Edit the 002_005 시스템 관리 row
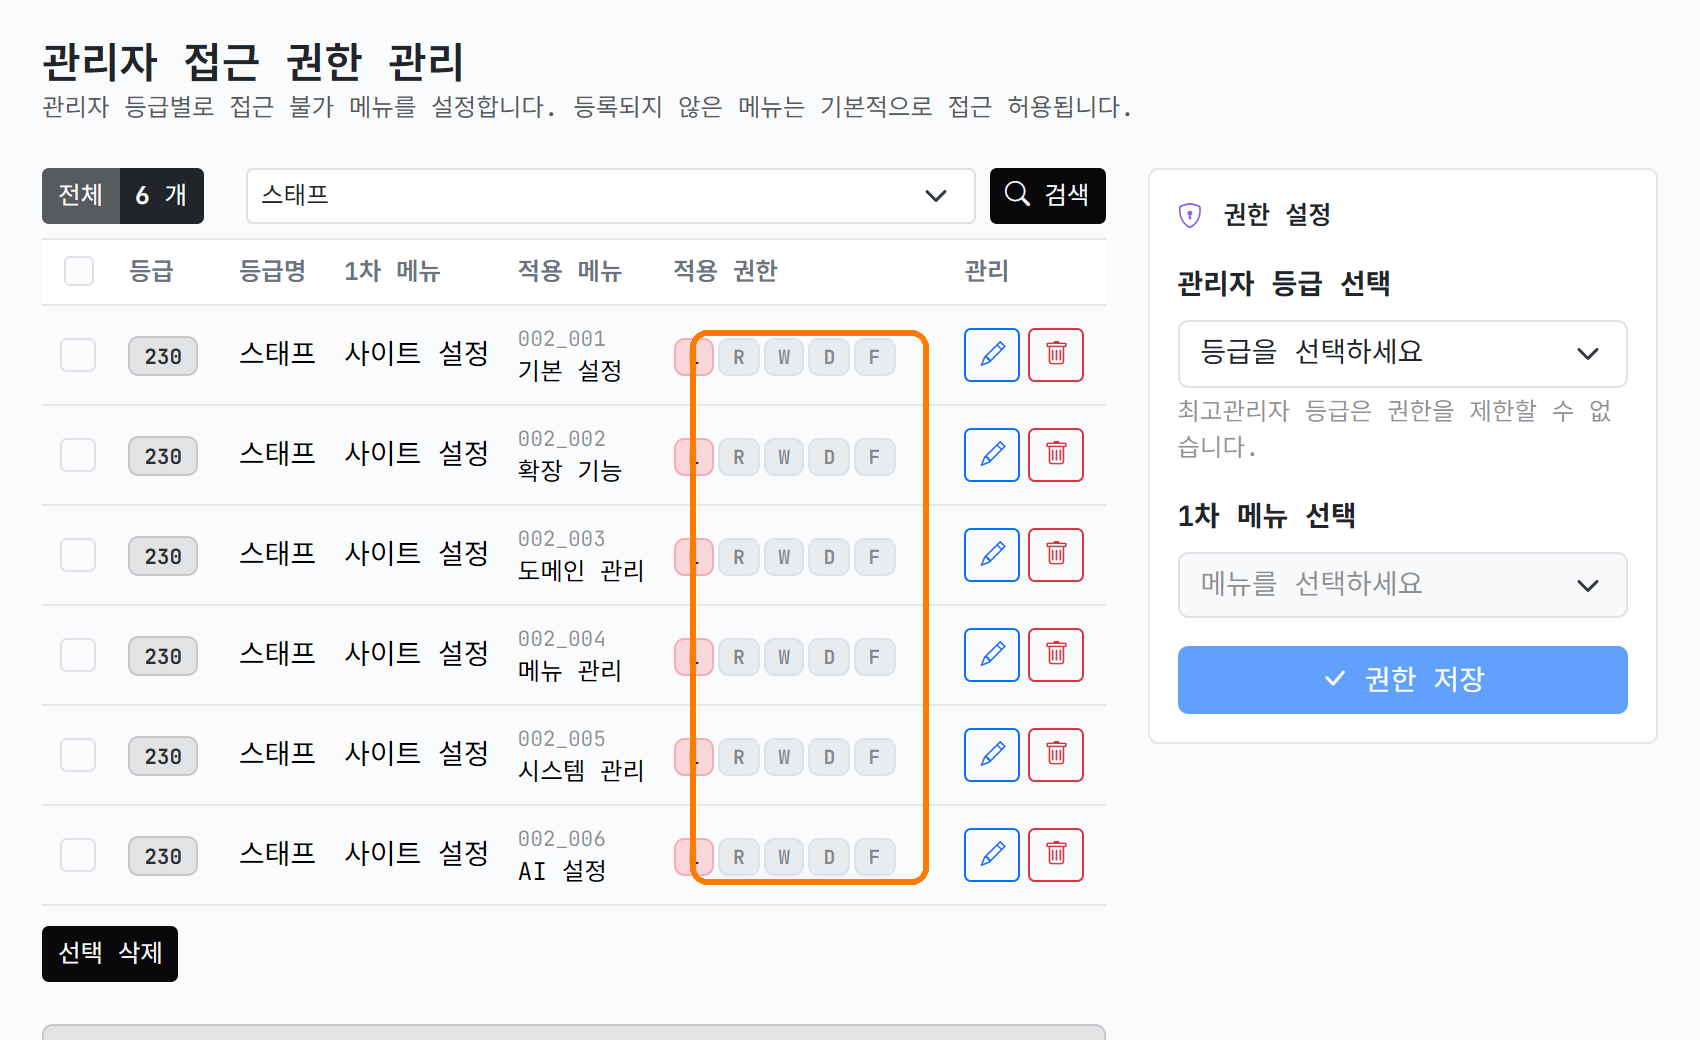 coord(992,755)
